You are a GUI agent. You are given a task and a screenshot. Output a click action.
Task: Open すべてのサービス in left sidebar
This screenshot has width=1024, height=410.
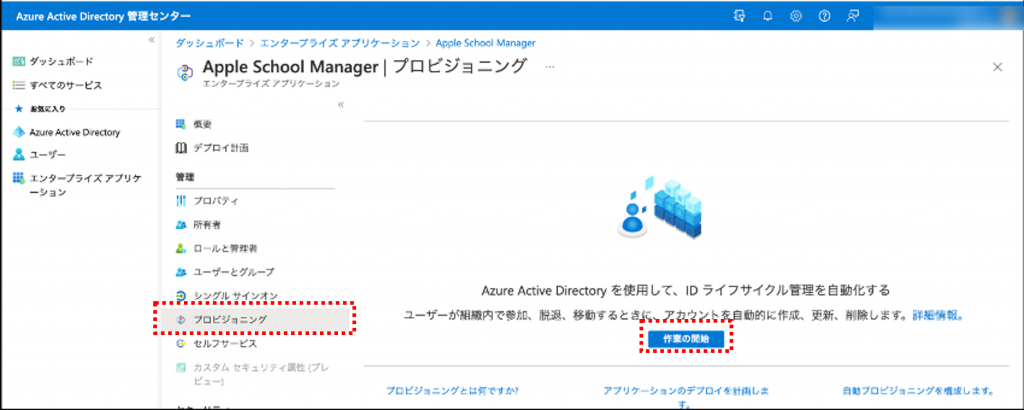click(65, 86)
